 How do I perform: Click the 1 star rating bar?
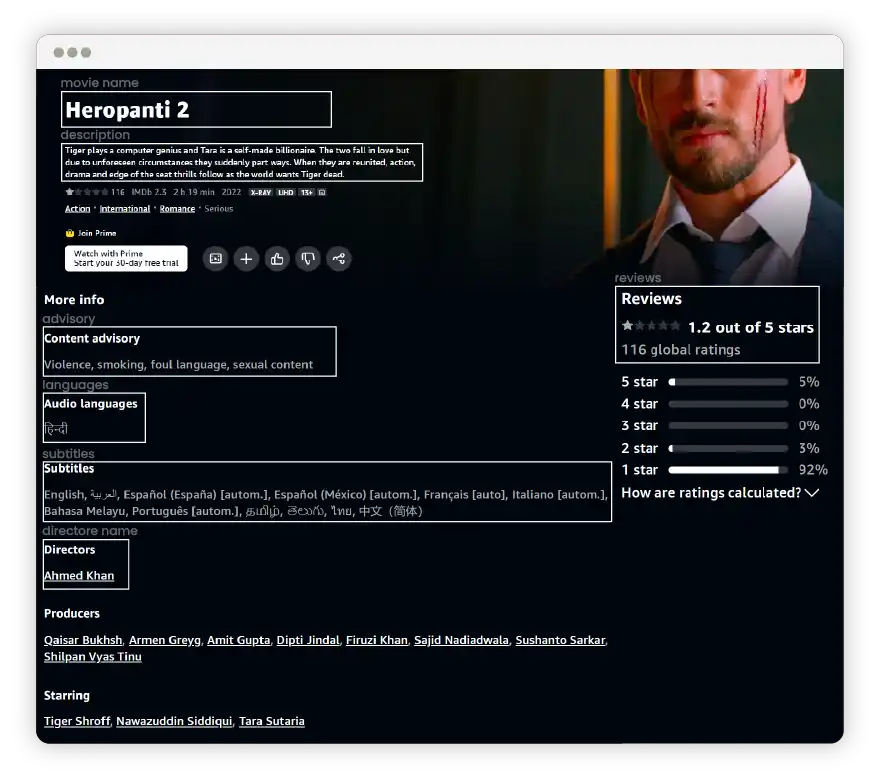click(x=728, y=470)
